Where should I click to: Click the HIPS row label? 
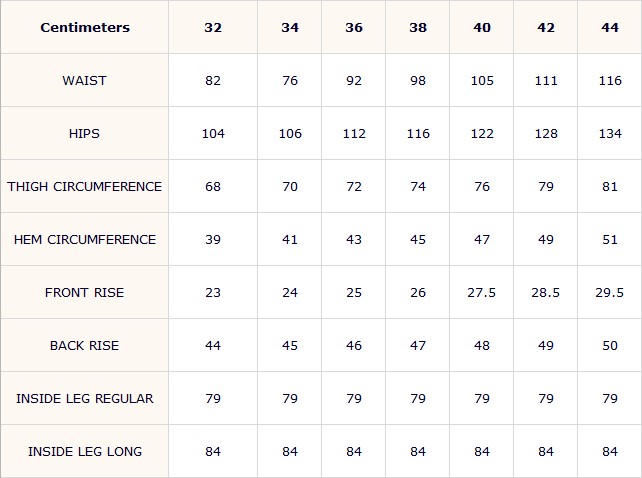pos(84,134)
